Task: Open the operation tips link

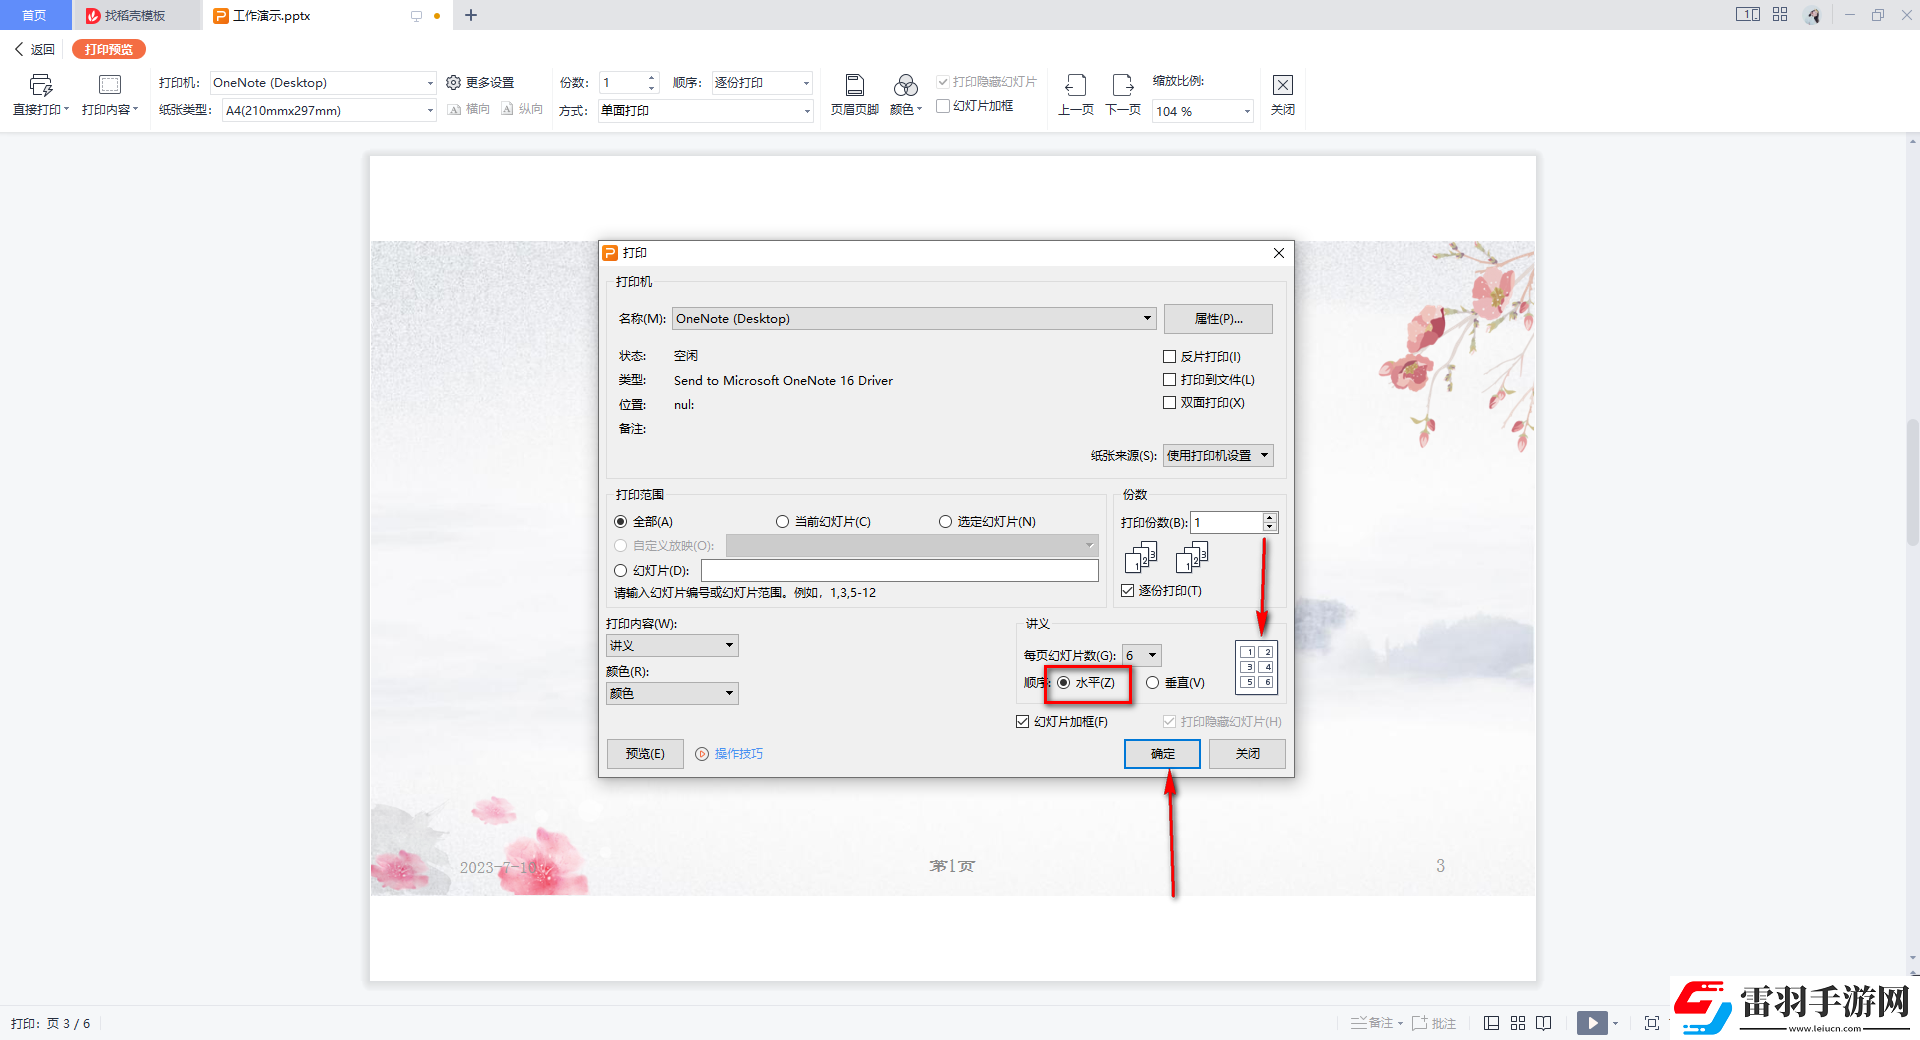Action: click(738, 754)
